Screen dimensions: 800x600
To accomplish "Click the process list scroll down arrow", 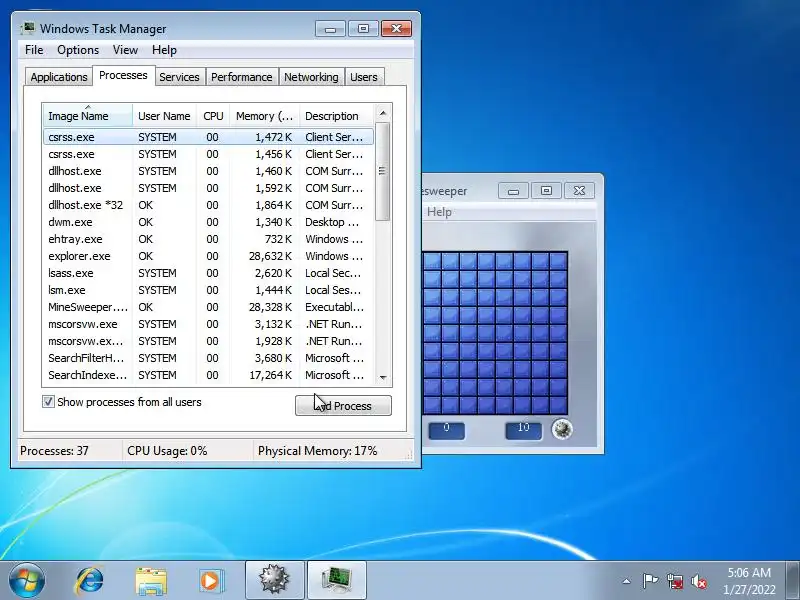I will coord(383,378).
